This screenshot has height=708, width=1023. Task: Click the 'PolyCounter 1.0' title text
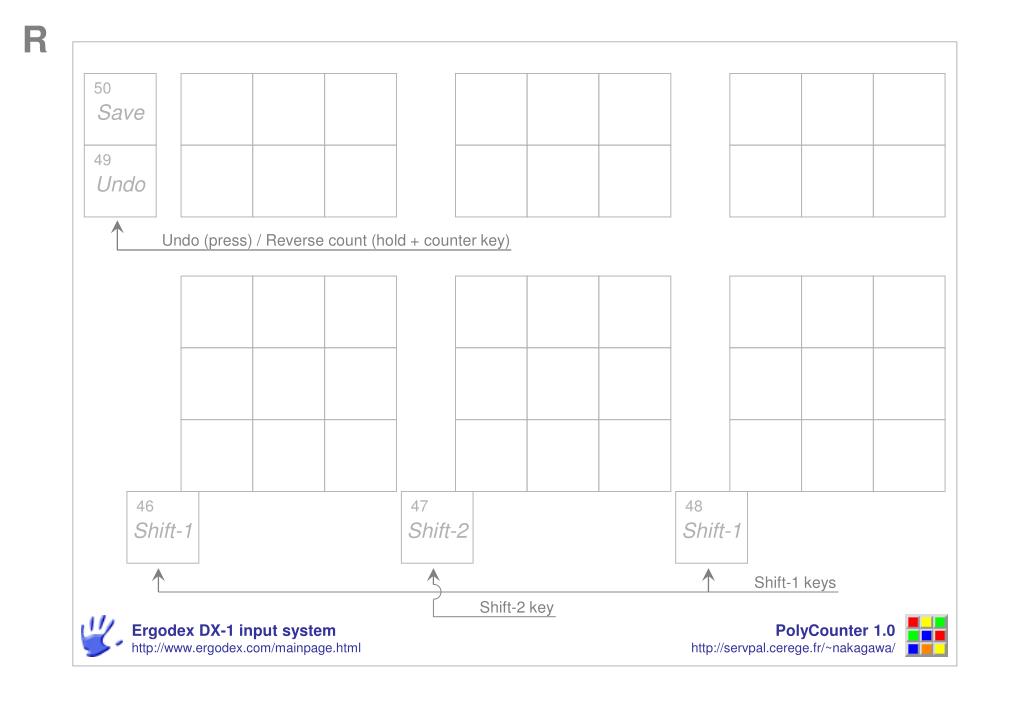coord(835,630)
